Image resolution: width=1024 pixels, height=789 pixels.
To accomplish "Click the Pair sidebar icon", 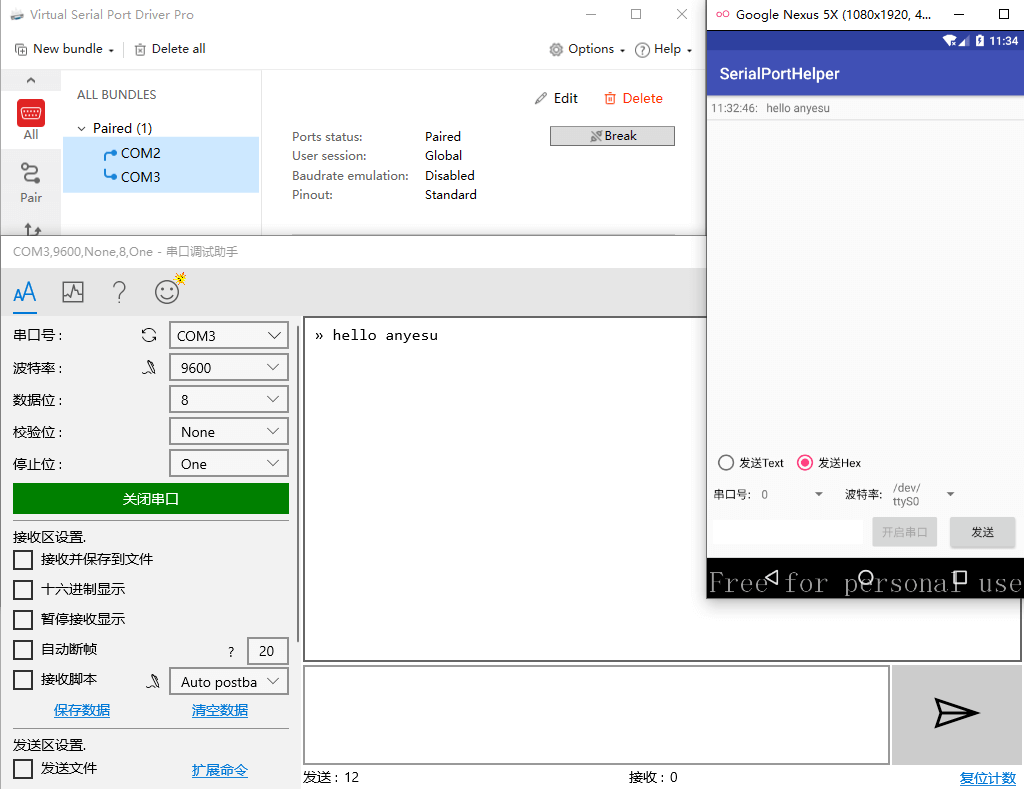I will point(30,173).
